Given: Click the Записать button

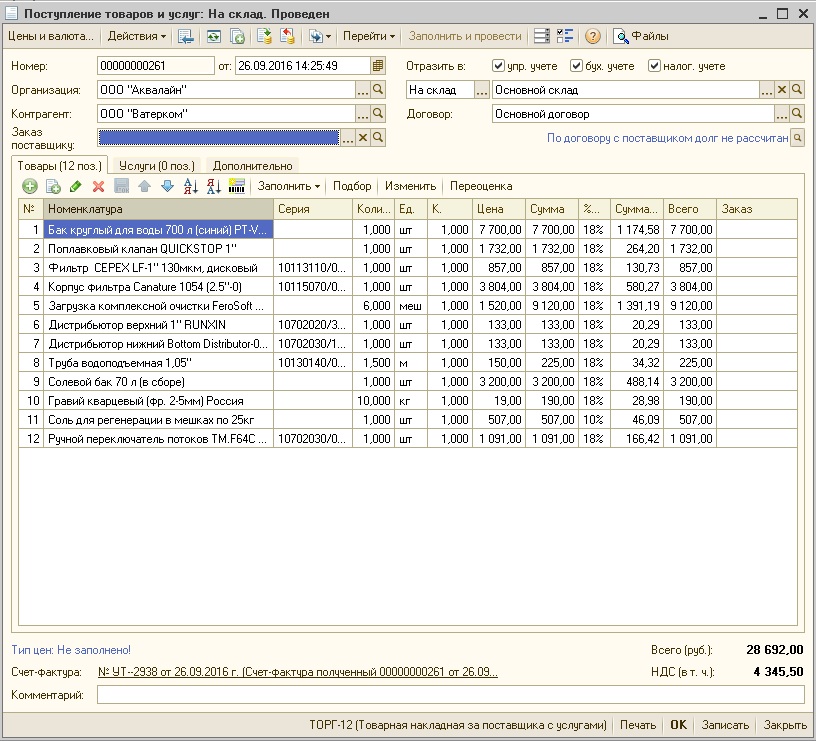Looking at the screenshot, I should click(x=725, y=725).
